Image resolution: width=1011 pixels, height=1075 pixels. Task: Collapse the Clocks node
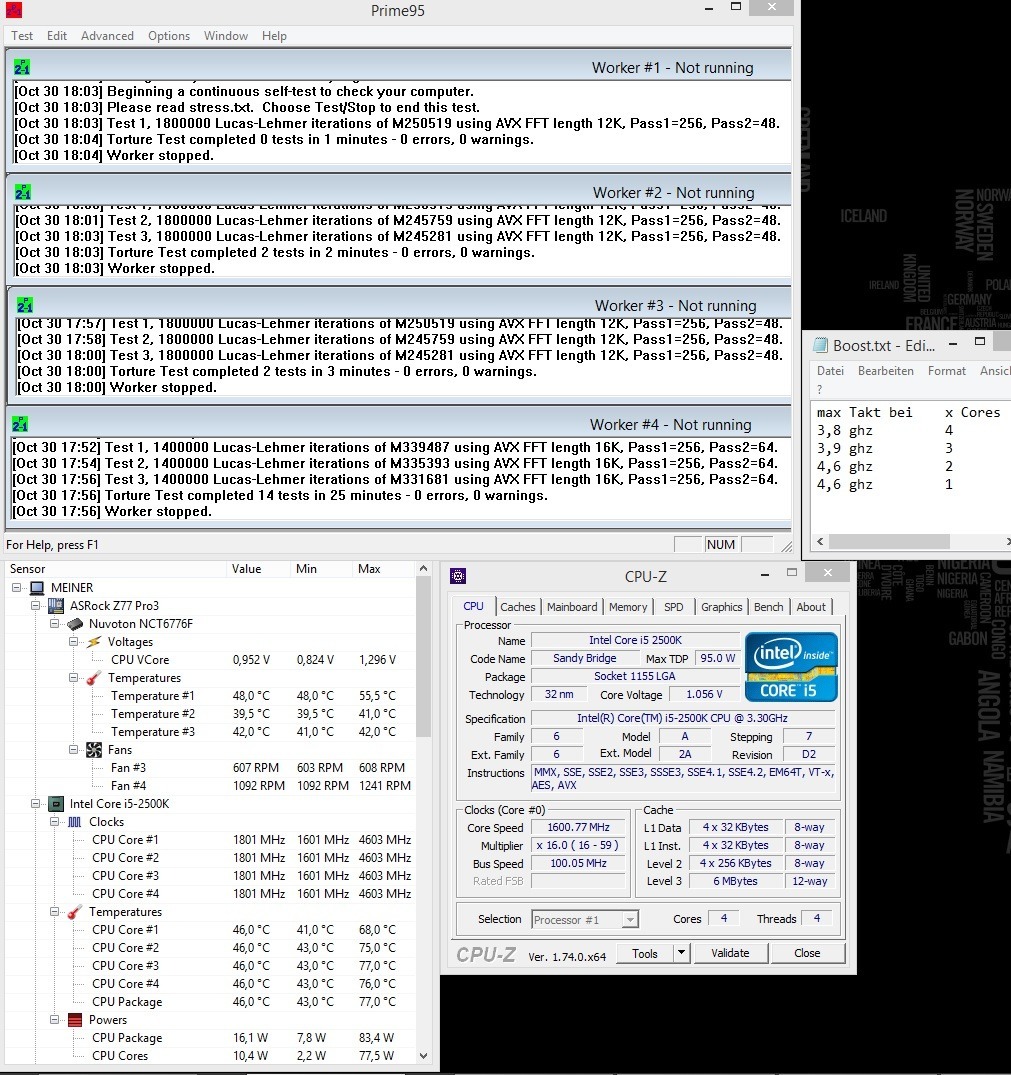point(54,821)
